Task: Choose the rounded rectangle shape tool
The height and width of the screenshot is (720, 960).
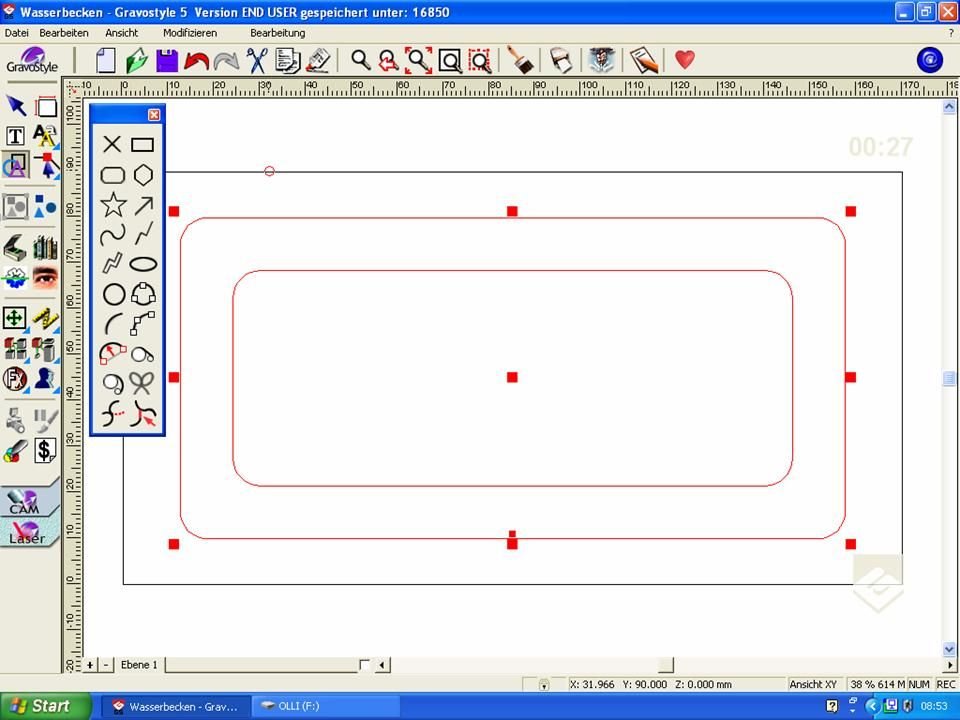Action: pos(113,175)
